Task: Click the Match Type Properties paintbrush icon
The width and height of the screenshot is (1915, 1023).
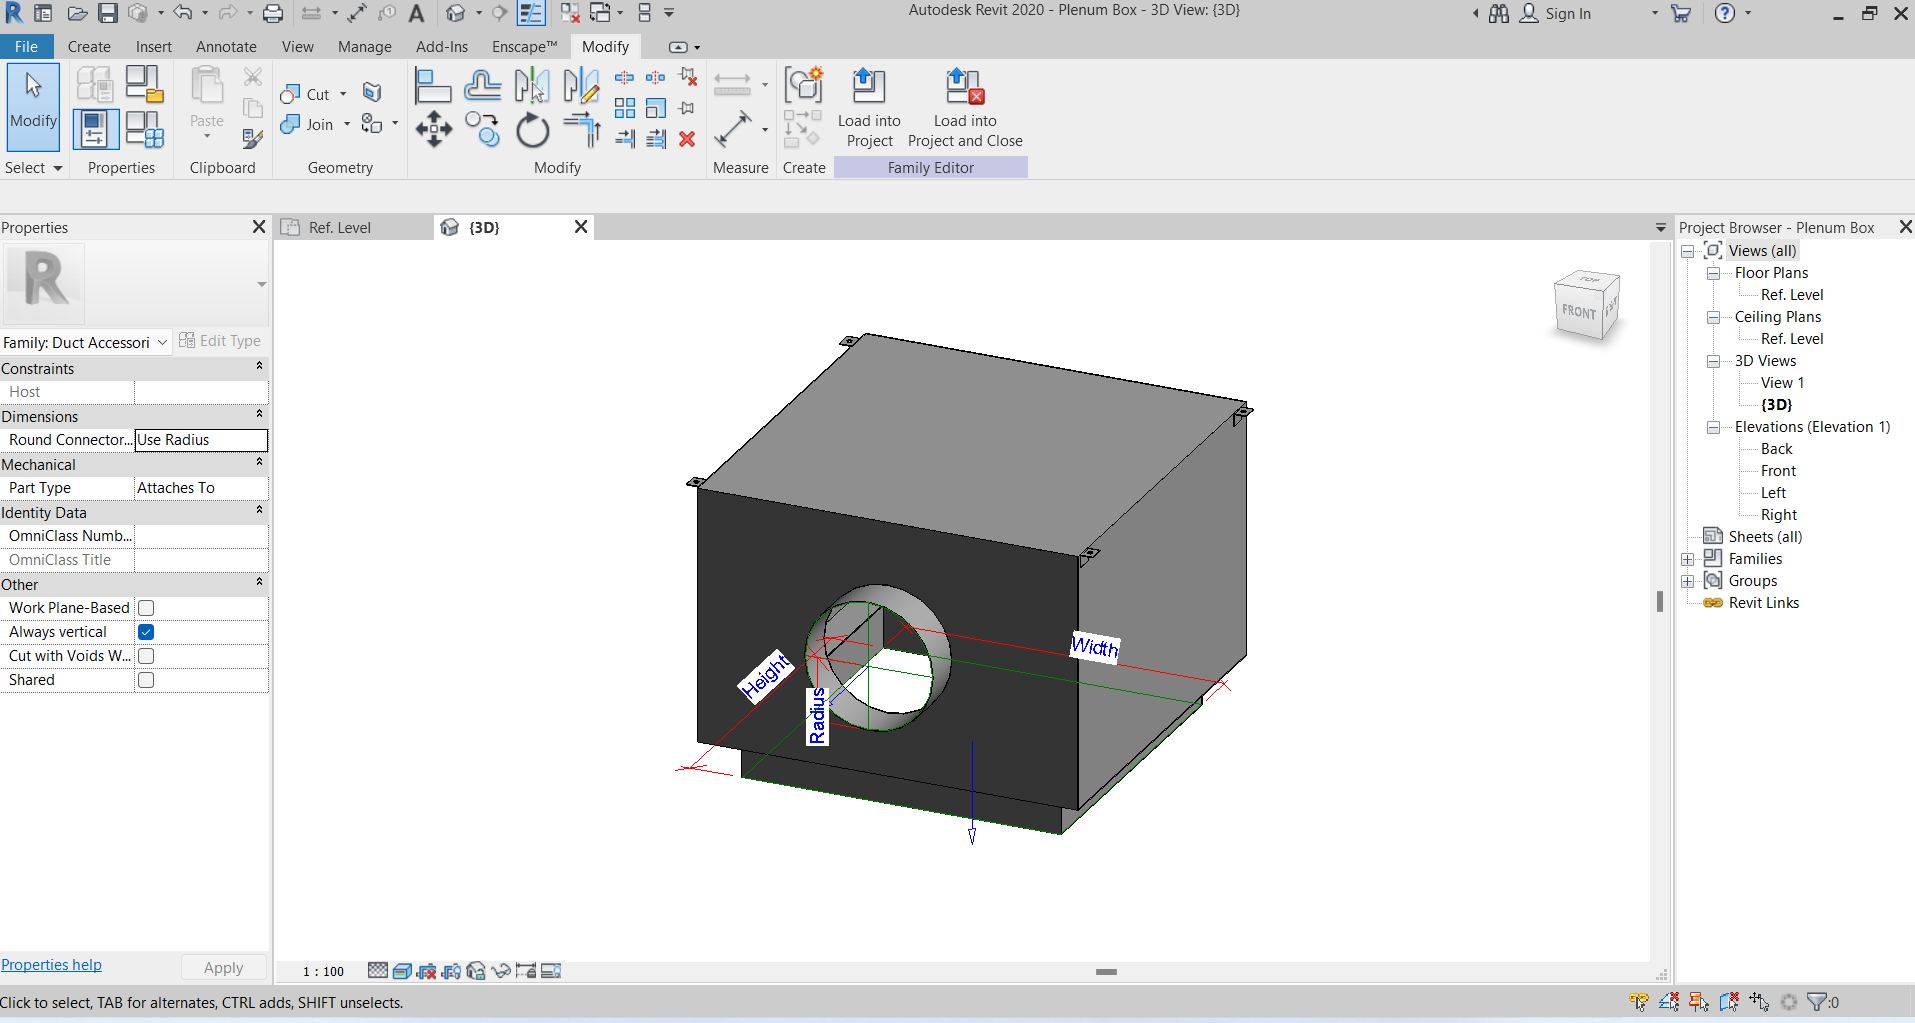Action: [x=253, y=139]
